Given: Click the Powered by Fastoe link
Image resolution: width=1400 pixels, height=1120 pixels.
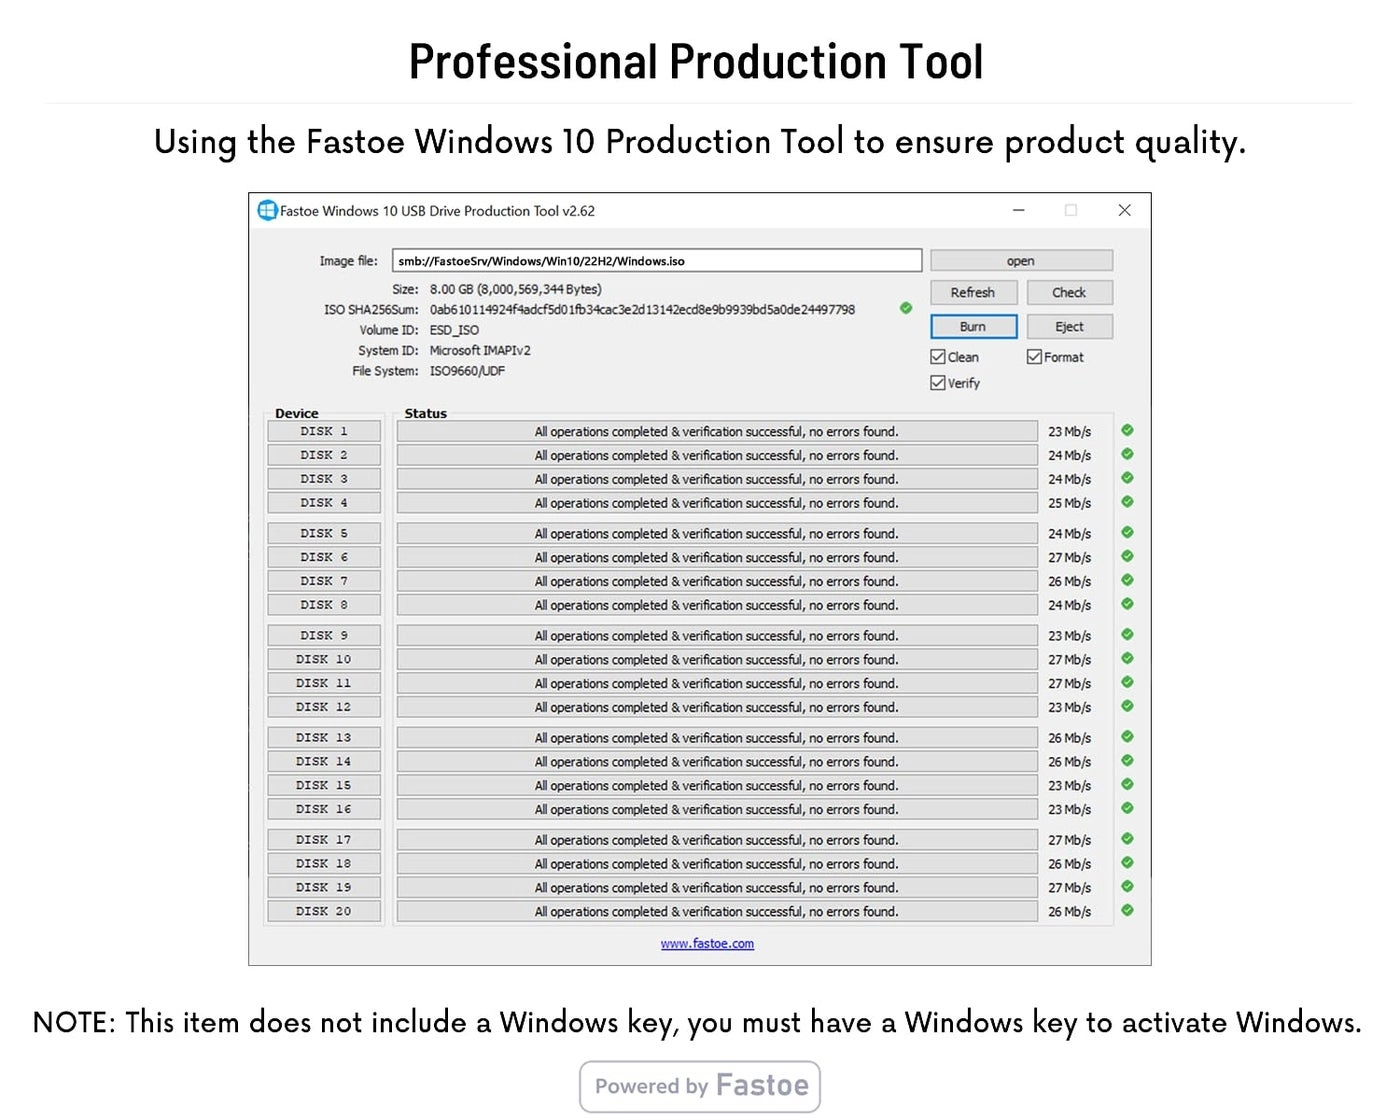Looking at the screenshot, I should [698, 1086].
